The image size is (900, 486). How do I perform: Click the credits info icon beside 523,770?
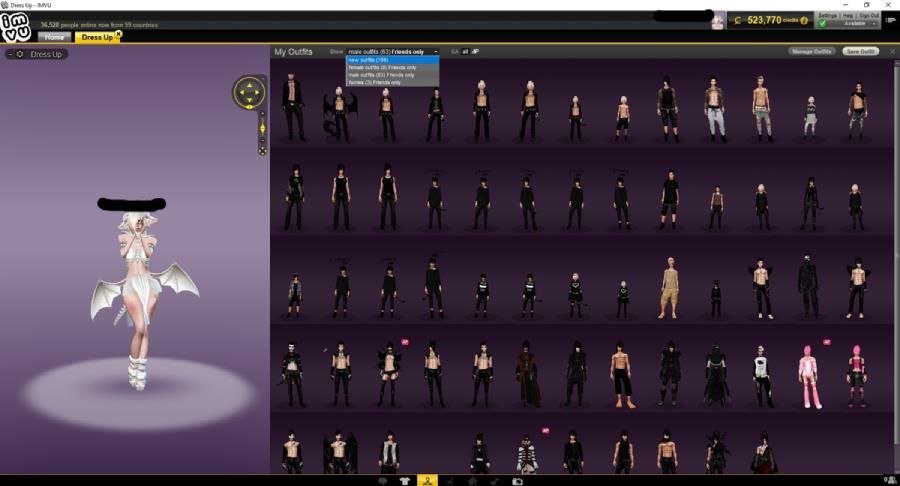(x=803, y=20)
